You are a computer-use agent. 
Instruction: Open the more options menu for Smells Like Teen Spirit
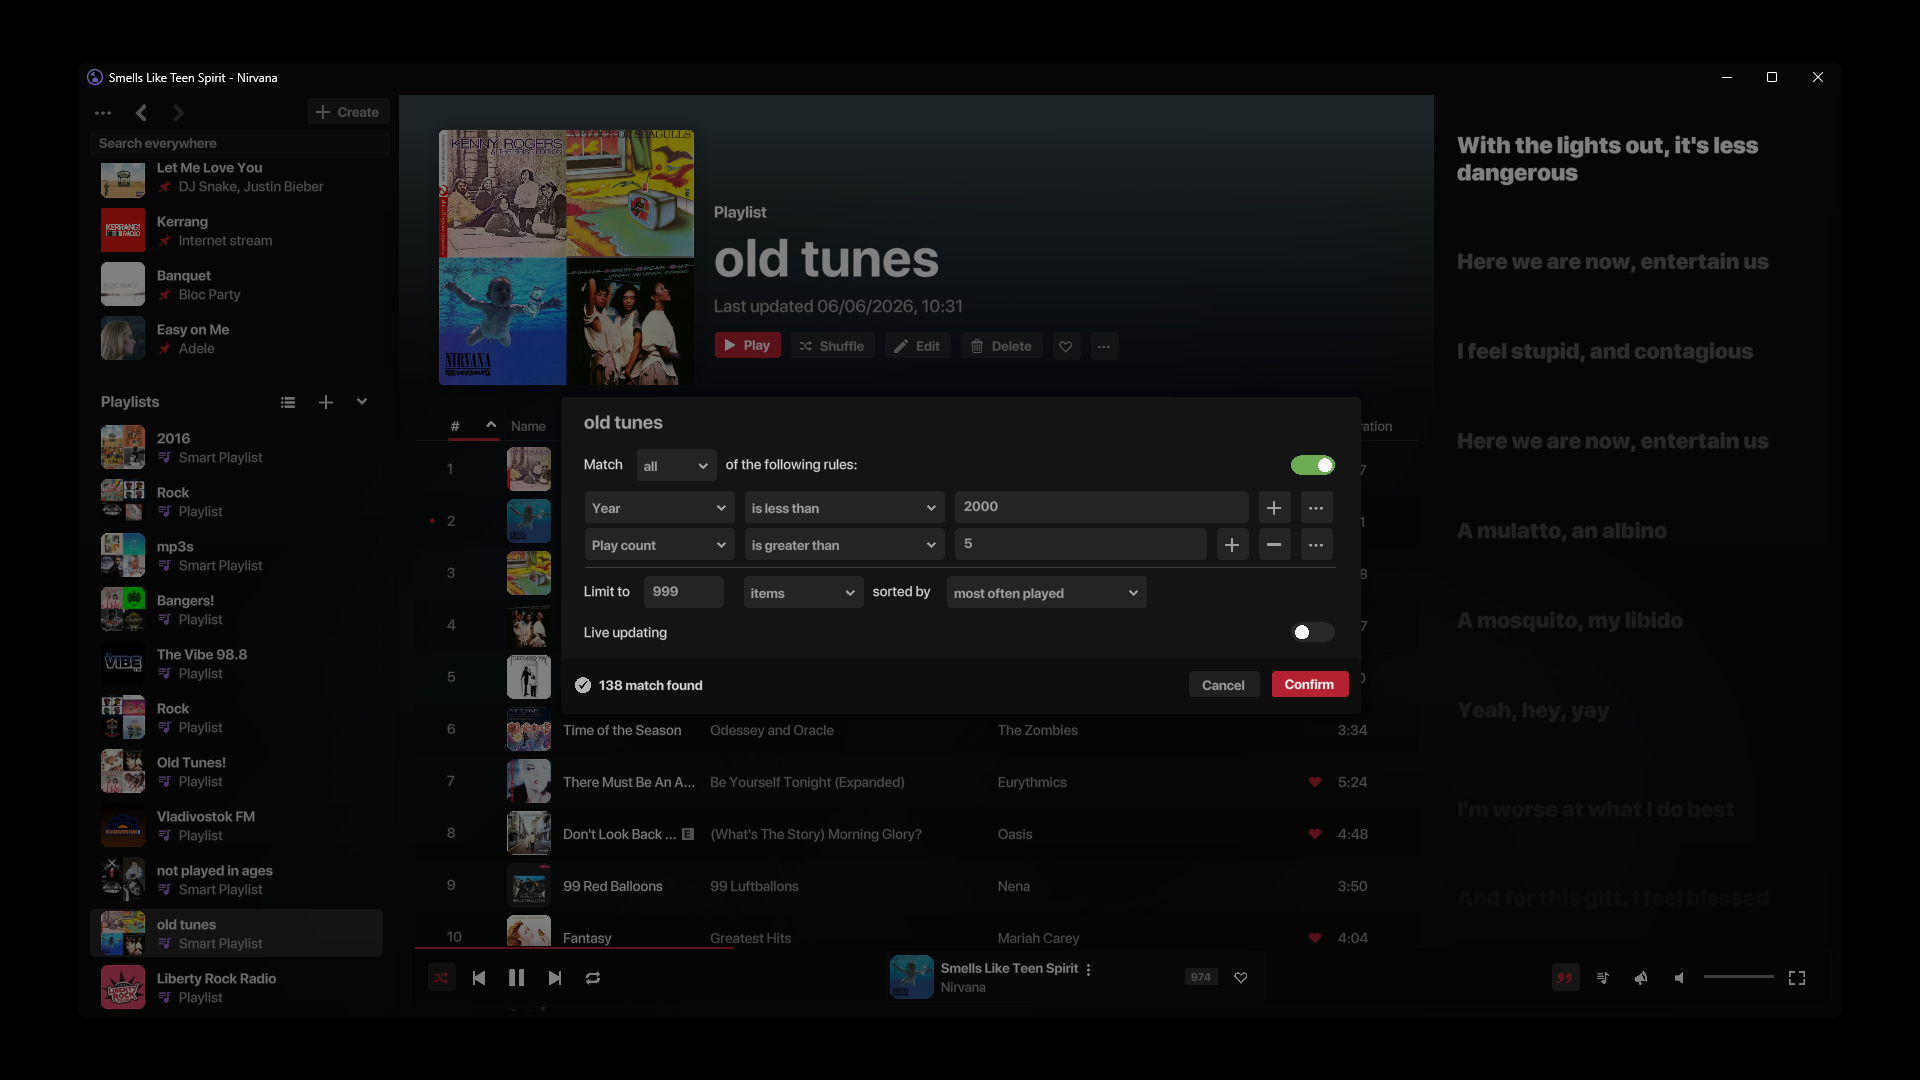point(1088,969)
